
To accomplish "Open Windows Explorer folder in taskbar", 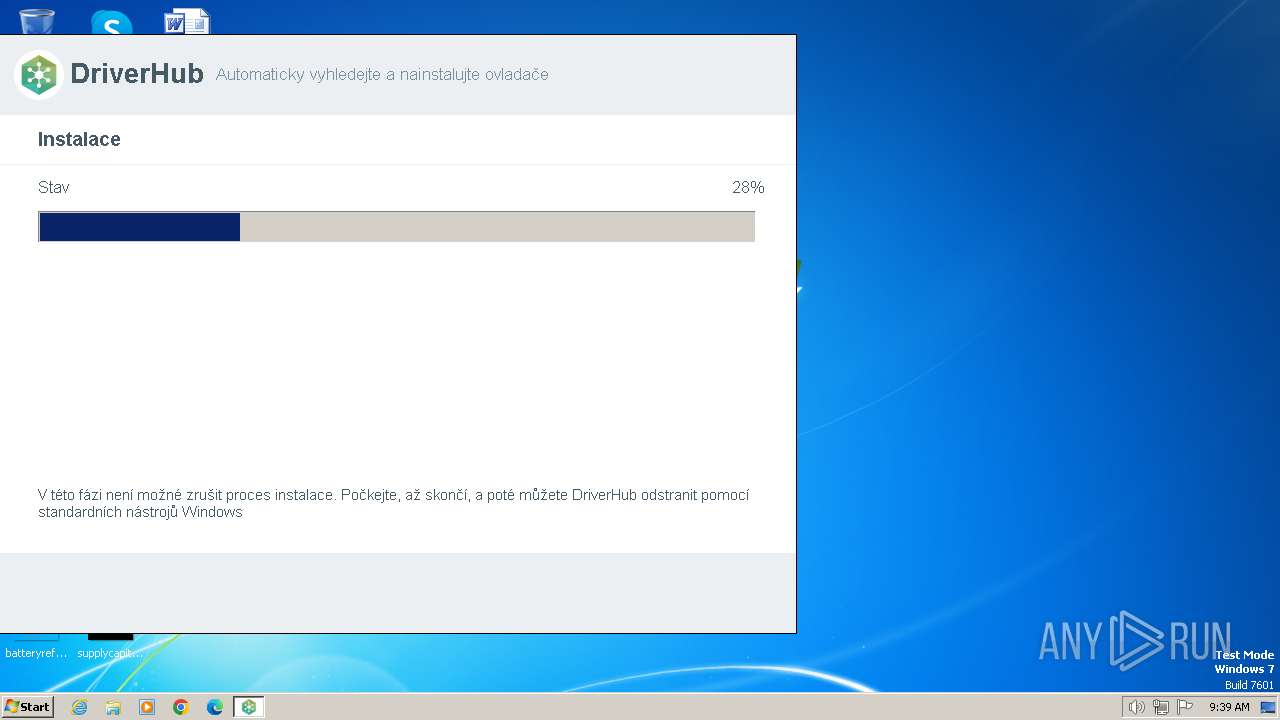I will tap(113, 707).
